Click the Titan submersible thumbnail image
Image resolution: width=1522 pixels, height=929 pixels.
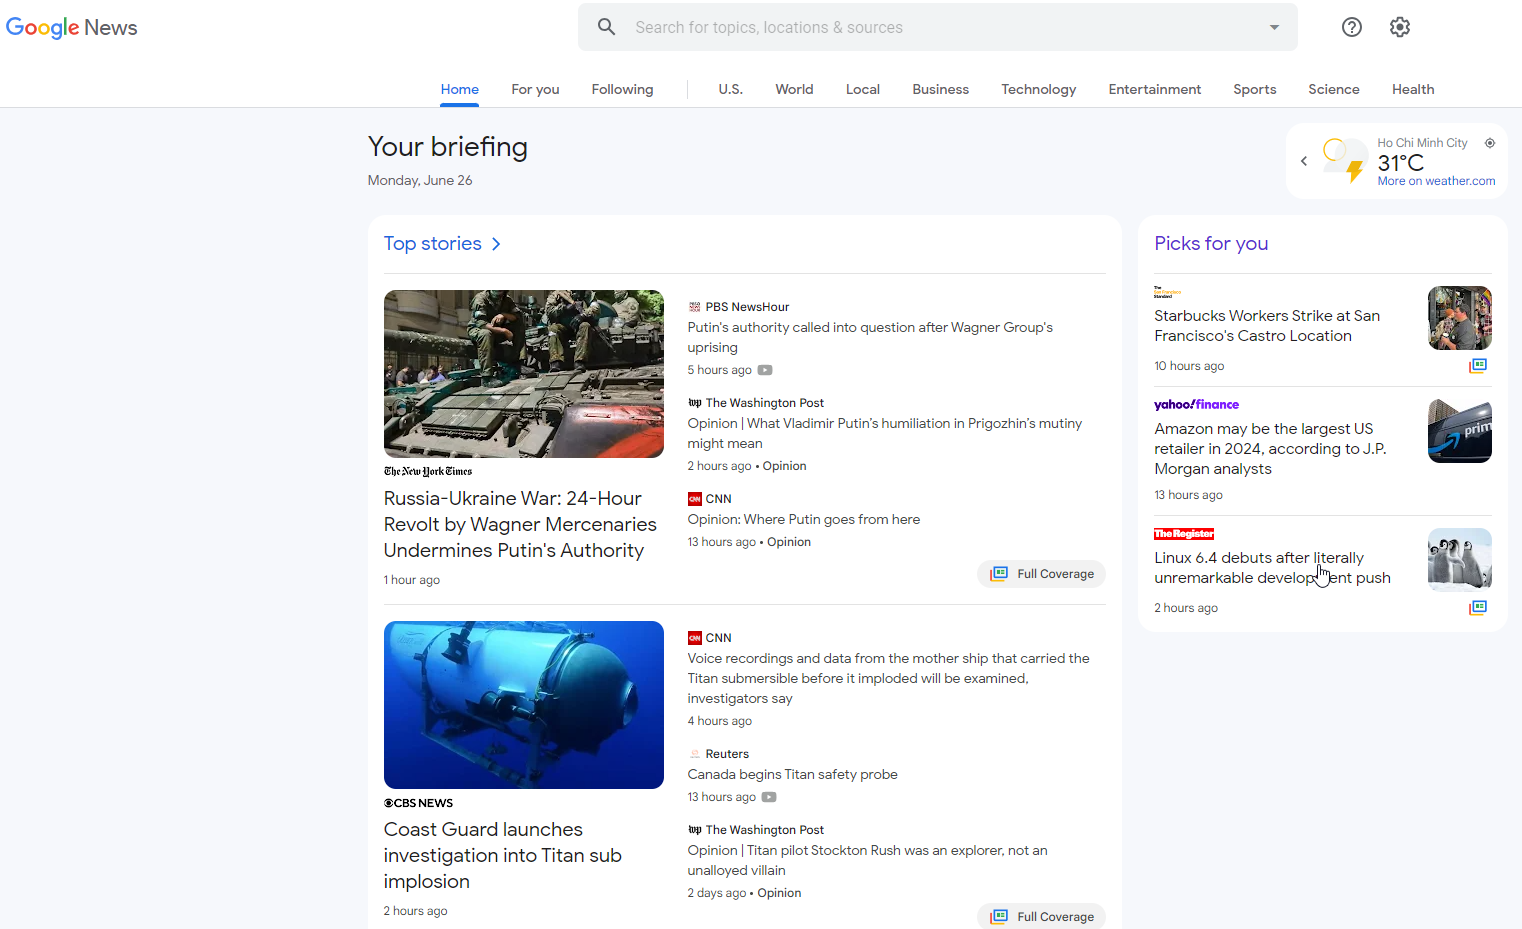(523, 704)
